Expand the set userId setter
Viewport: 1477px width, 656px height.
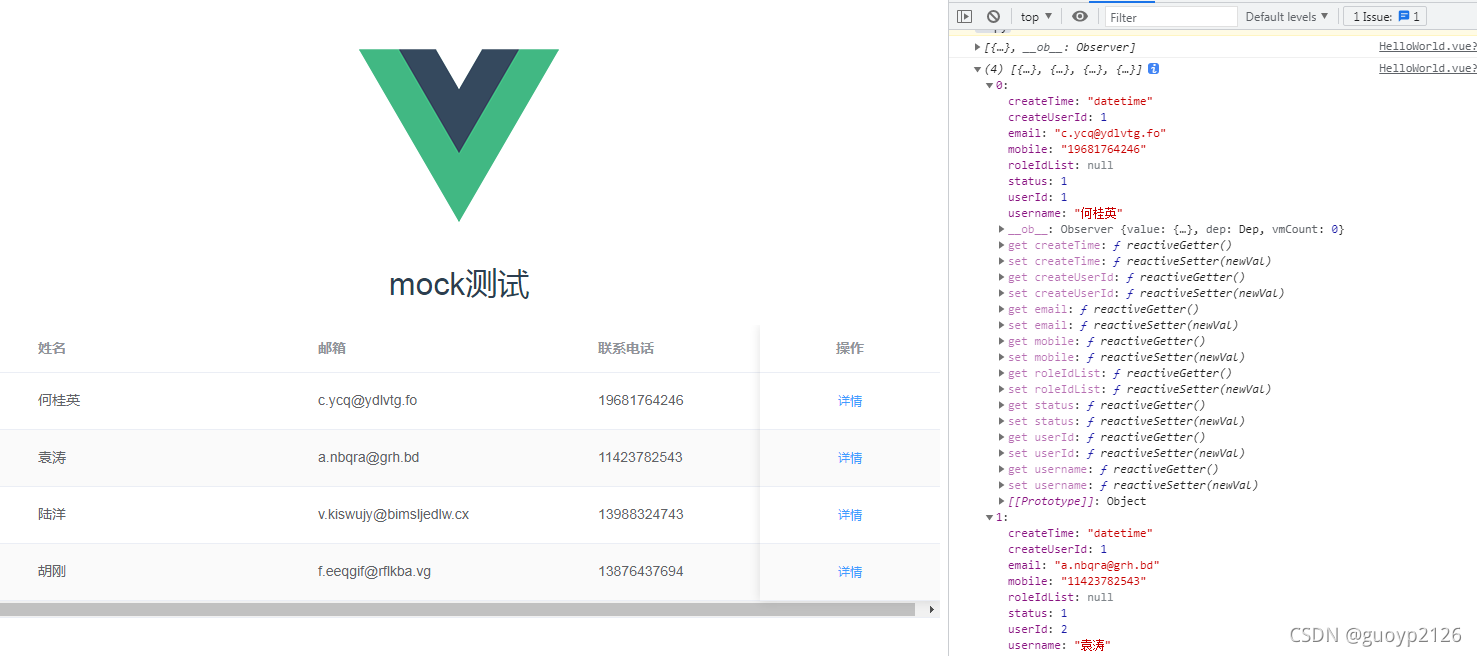pos(1002,453)
